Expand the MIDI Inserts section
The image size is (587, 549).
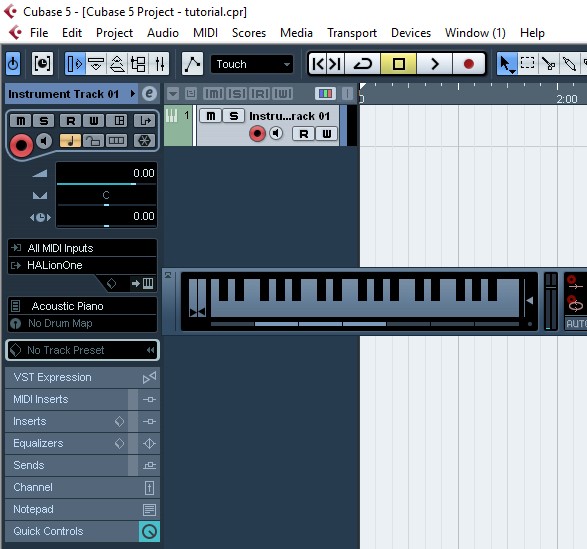(x=82, y=399)
